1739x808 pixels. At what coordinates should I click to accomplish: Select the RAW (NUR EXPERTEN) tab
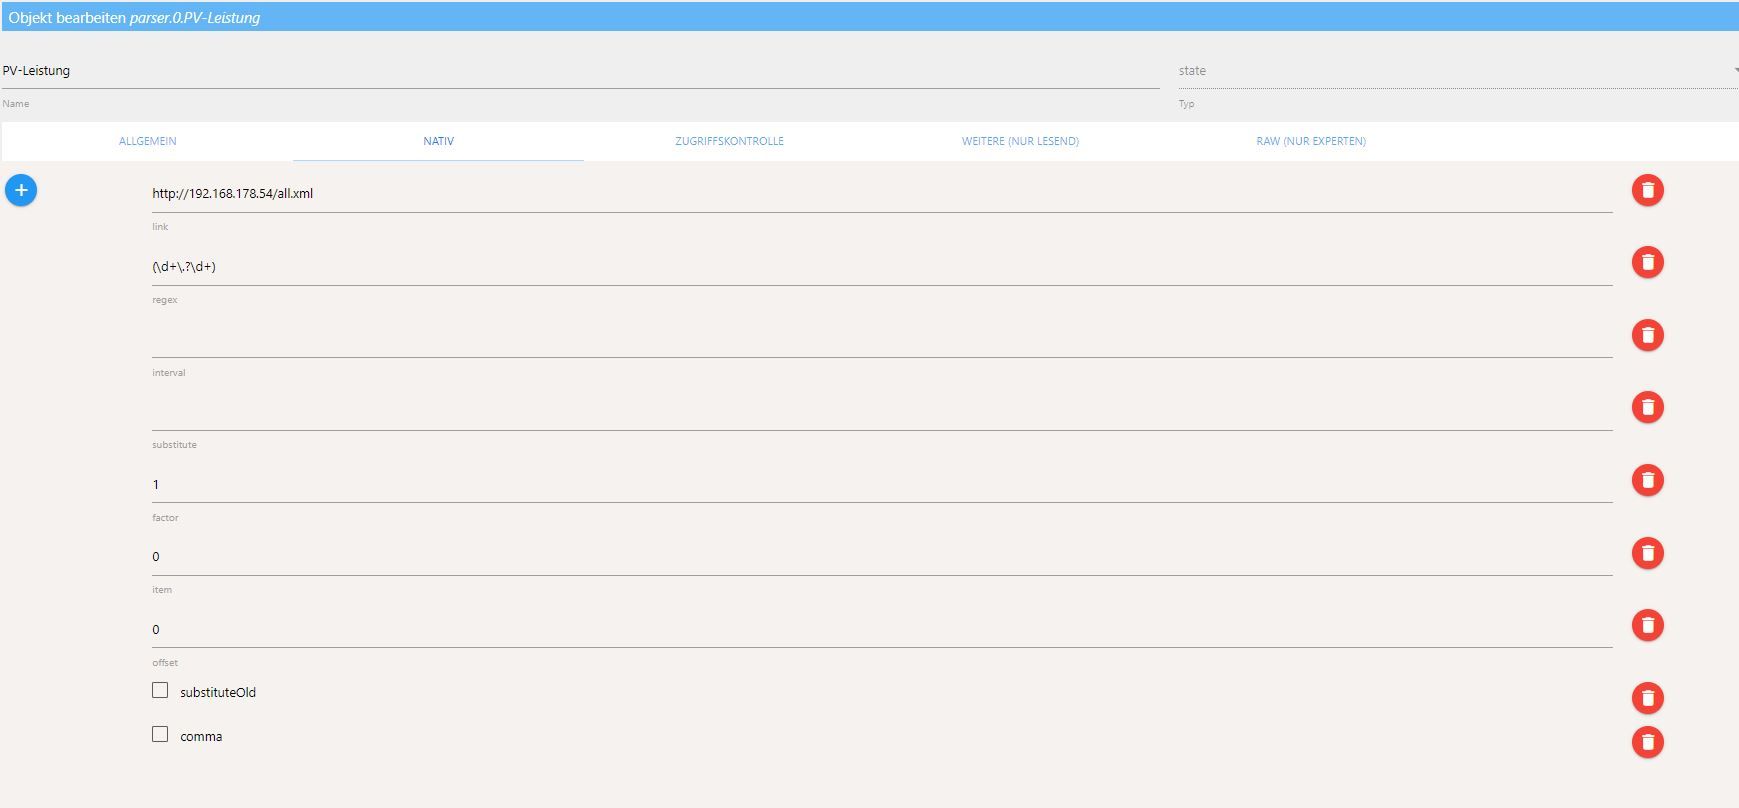click(x=1311, y=141)
